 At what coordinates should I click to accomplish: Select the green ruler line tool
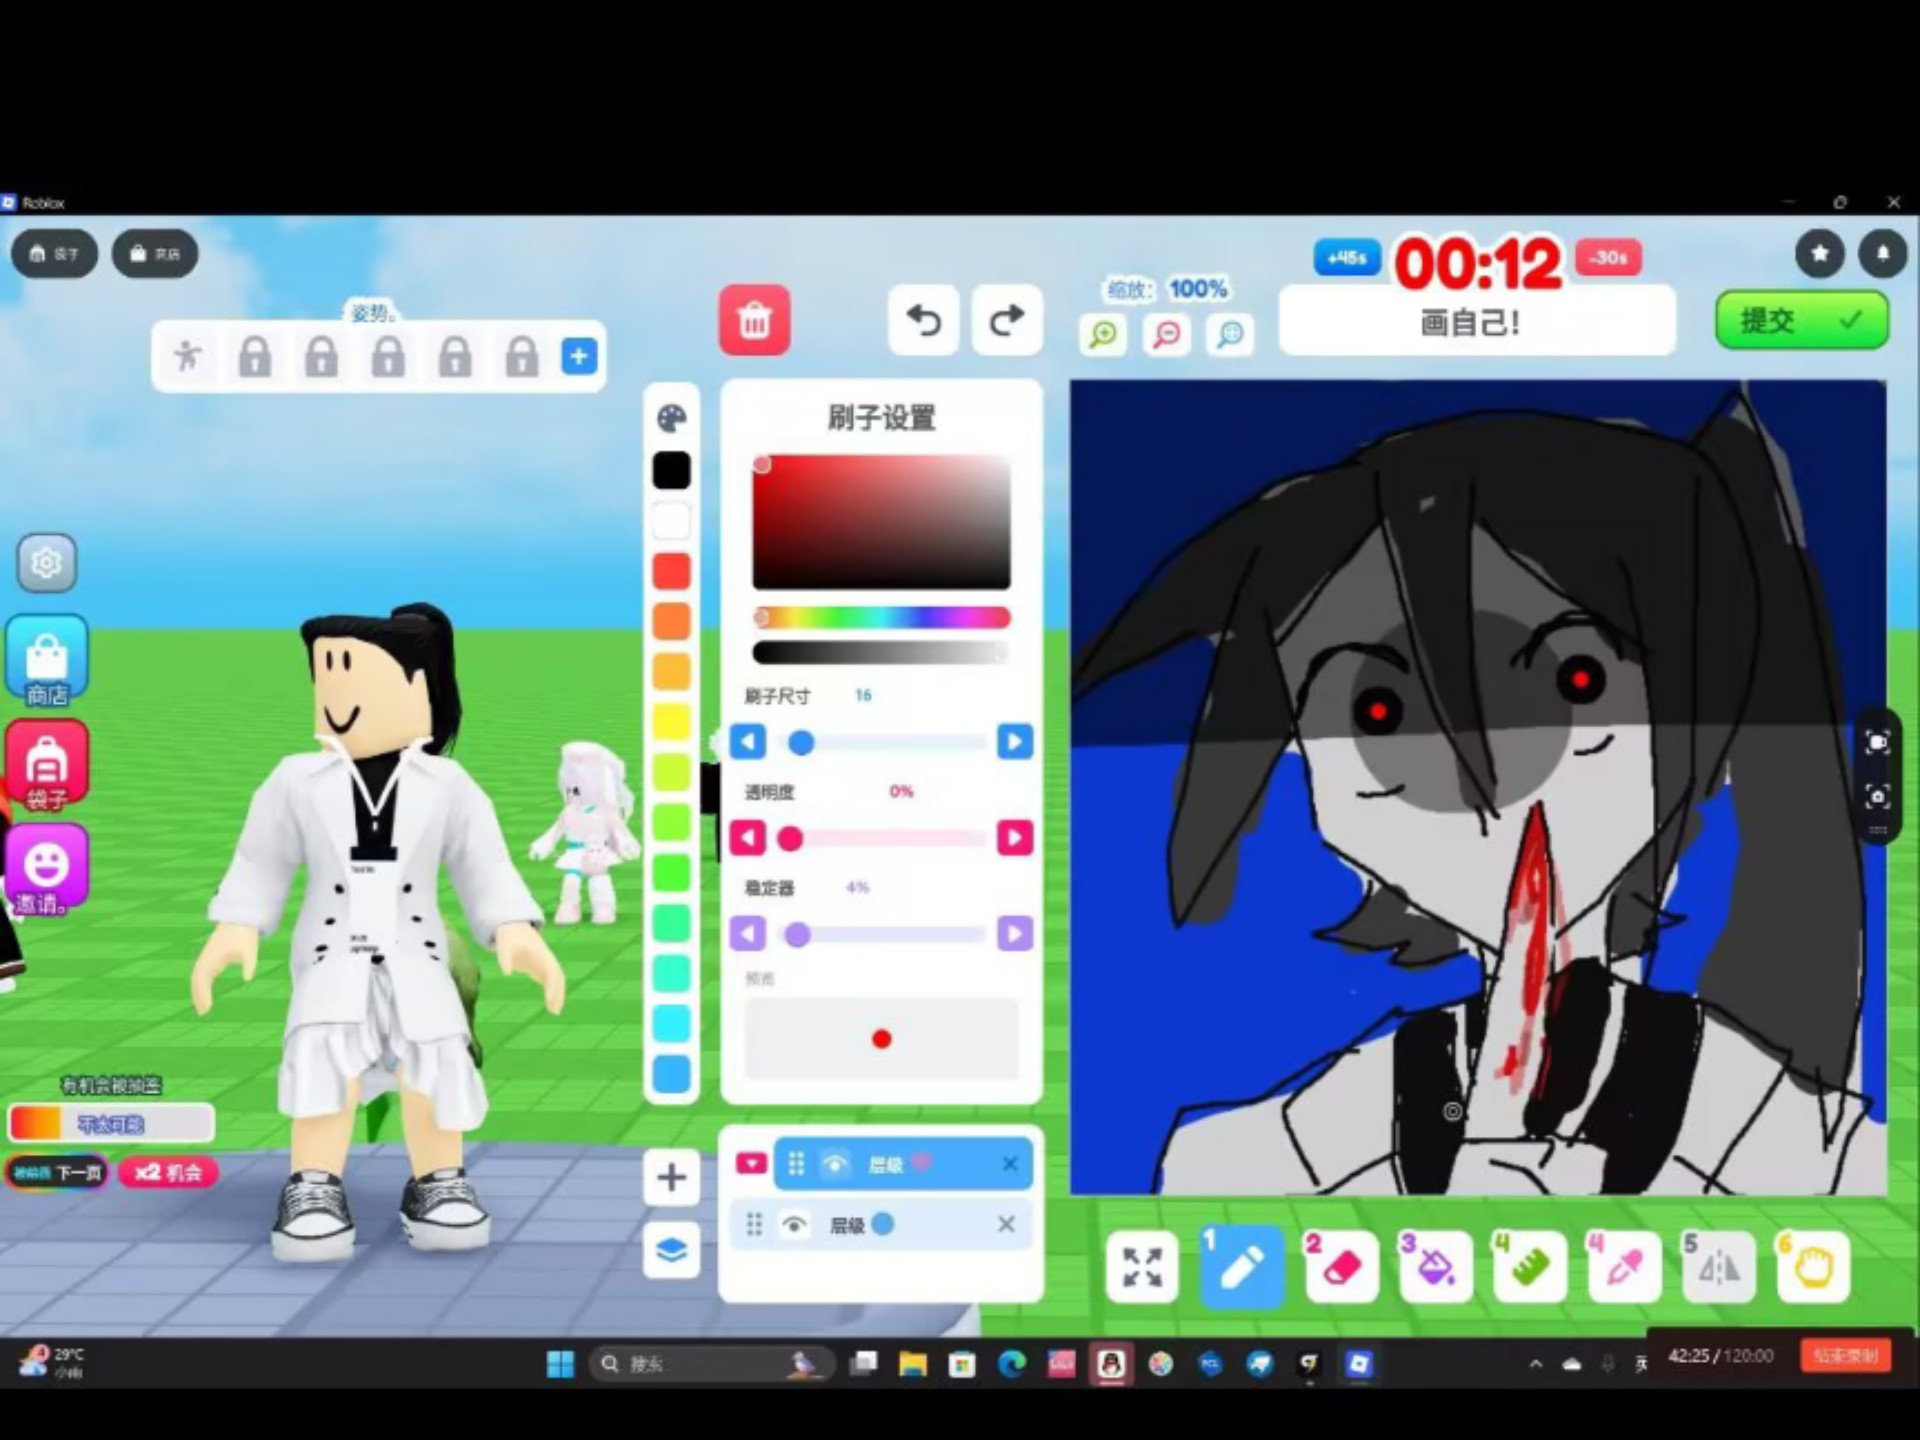point(1529,1267)
